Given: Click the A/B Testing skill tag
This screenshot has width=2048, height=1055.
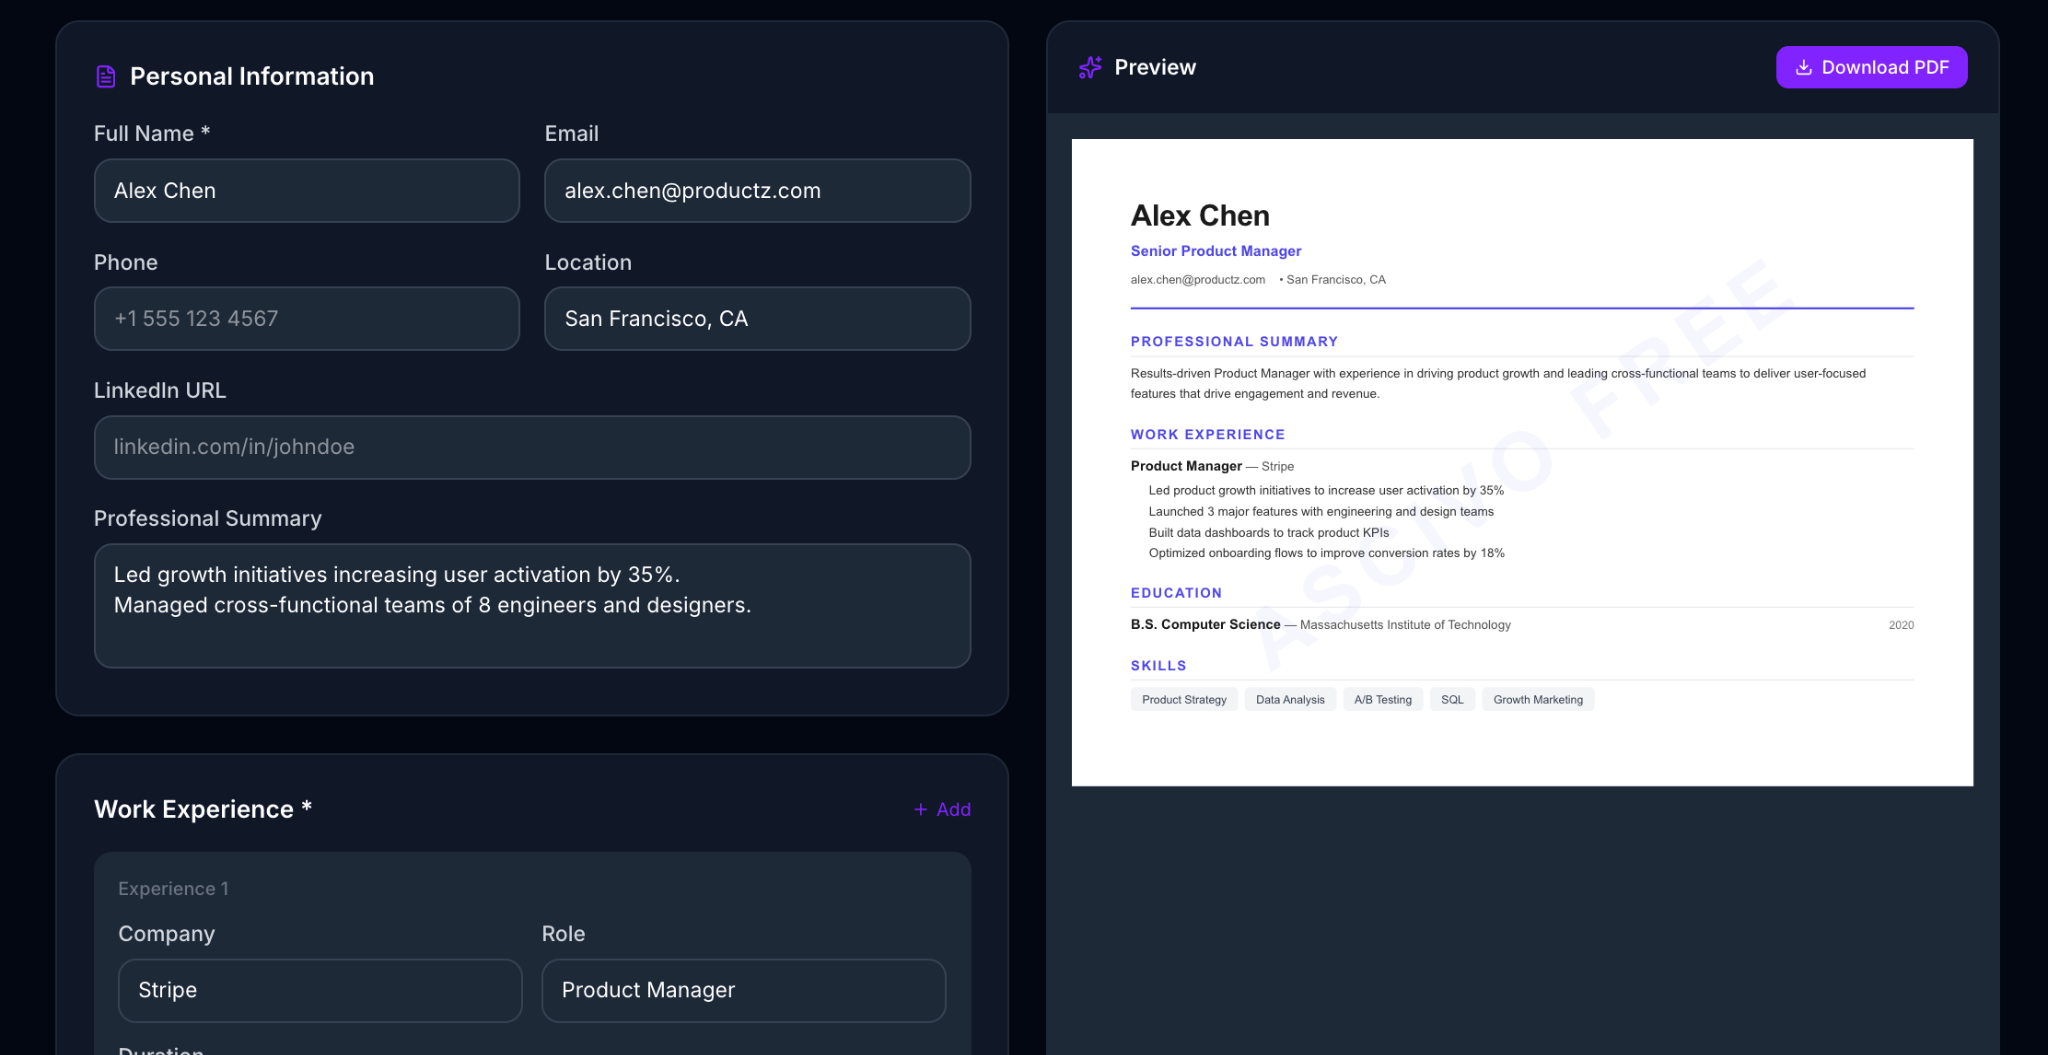Looking at the screenshot, I should pos(1383,699).
